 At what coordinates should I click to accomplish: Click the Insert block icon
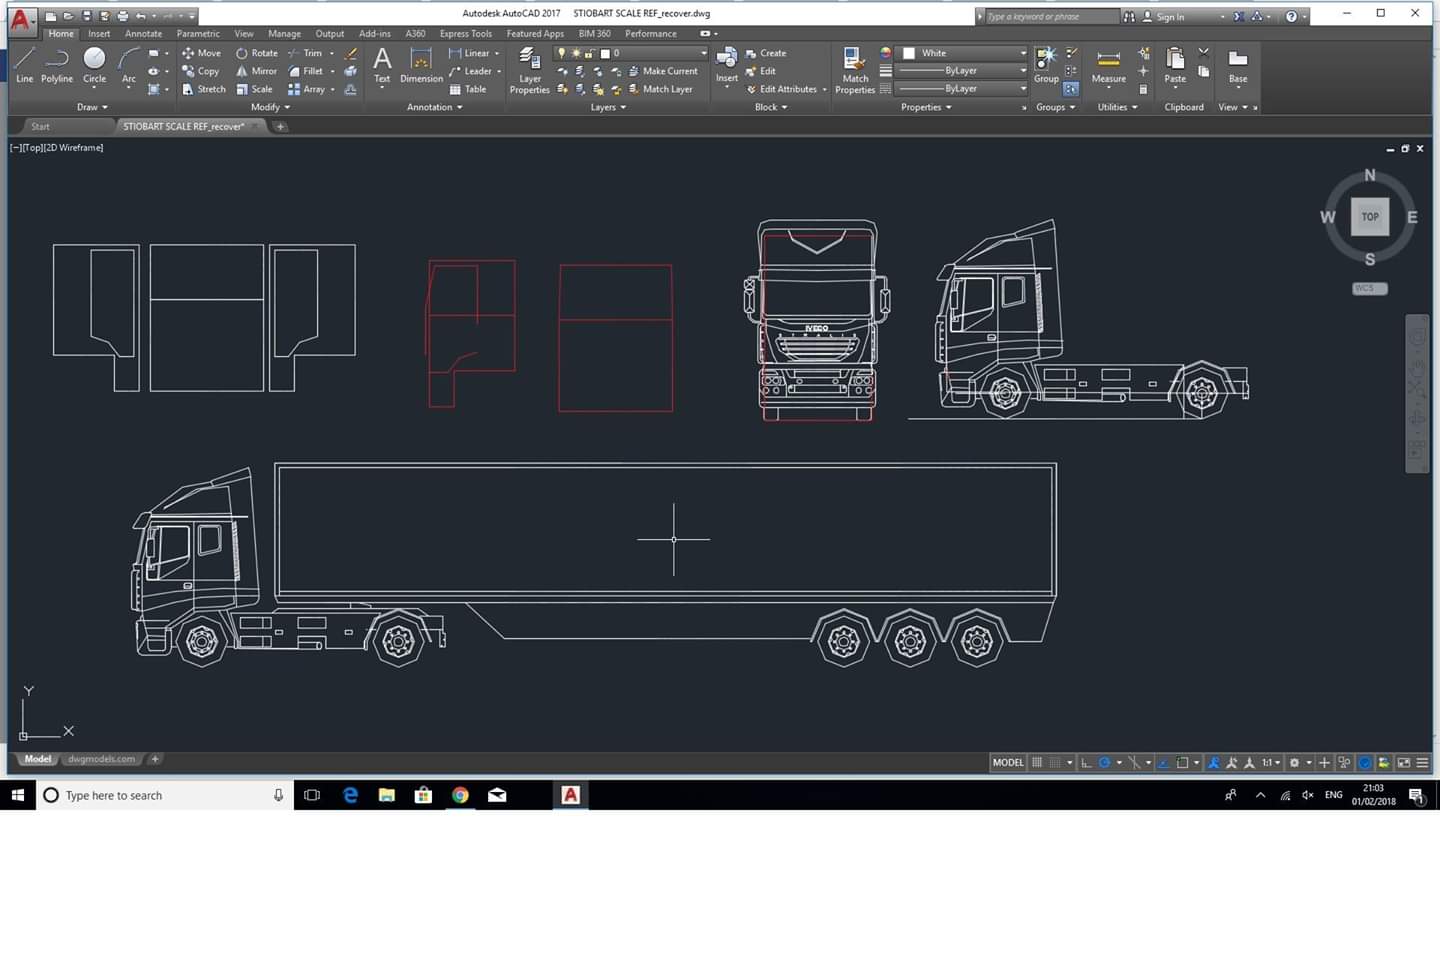click(x=727, y=65)
